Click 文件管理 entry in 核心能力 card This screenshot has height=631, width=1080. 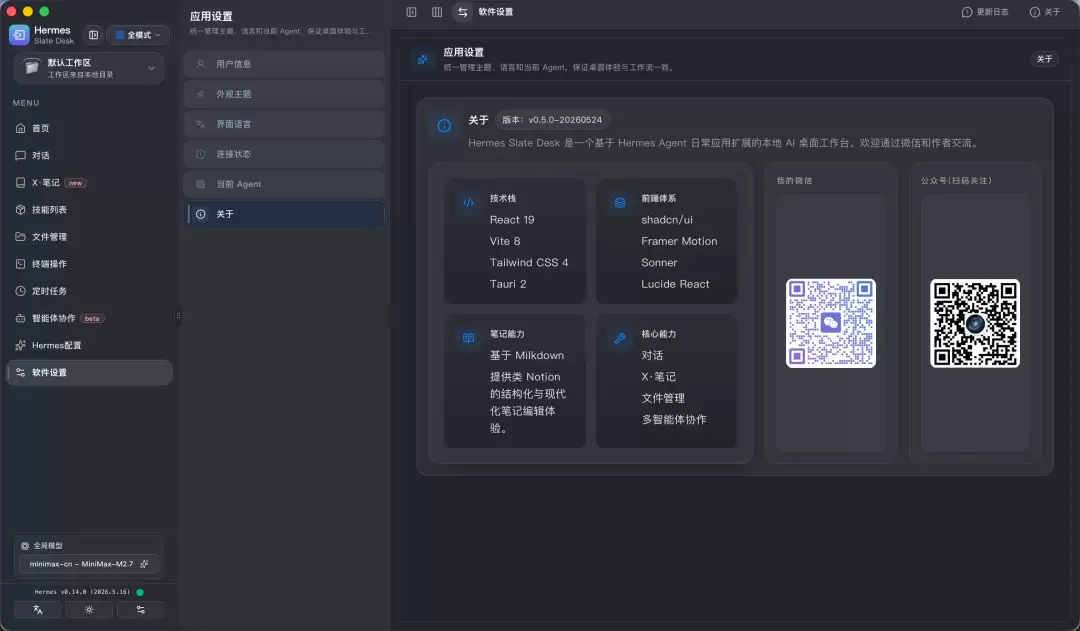[663, 398]
